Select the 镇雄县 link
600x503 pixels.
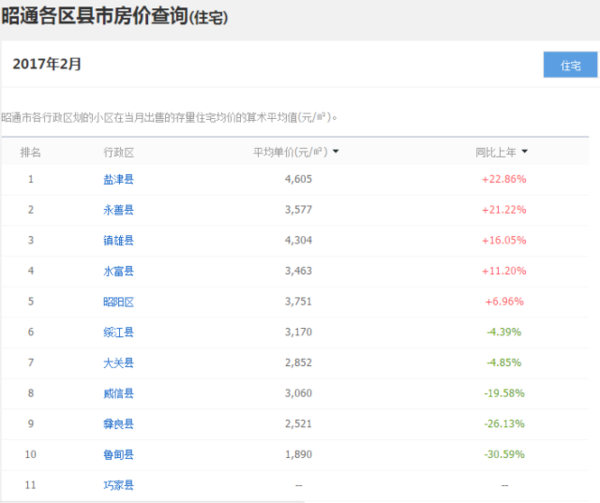pyautogui.click(x=118, y=240)
